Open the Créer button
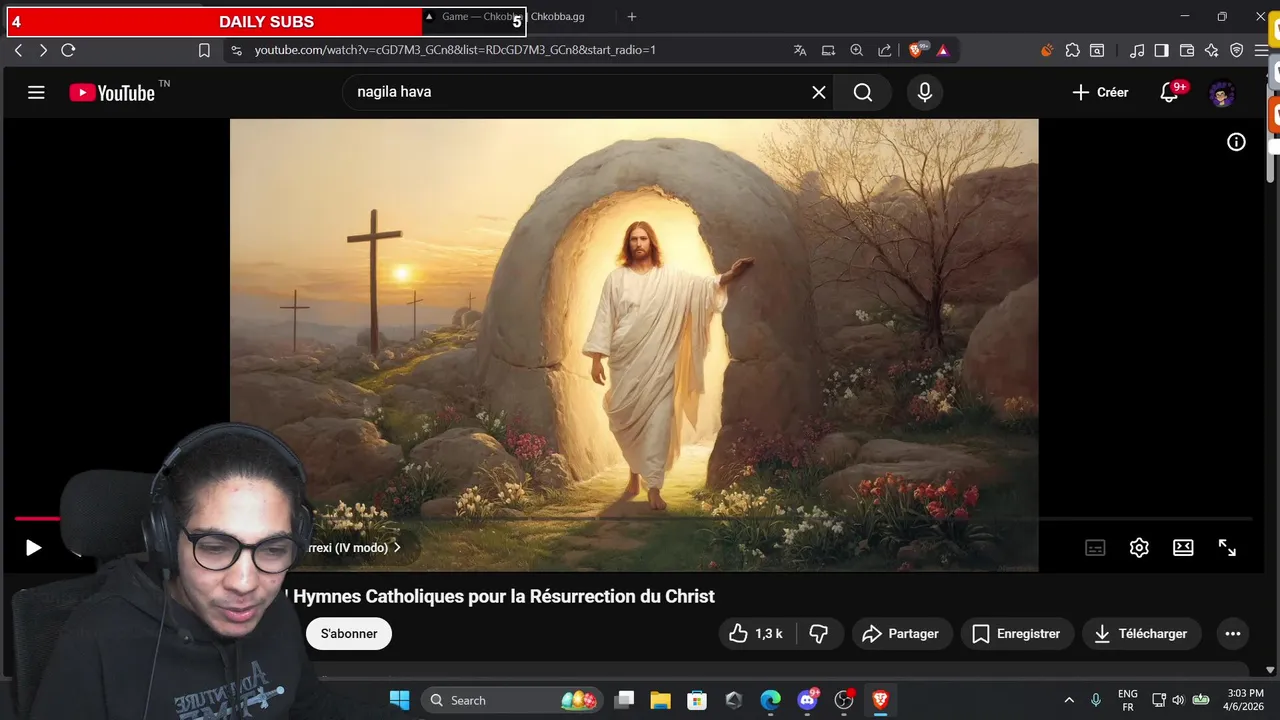 point(1100,92)
